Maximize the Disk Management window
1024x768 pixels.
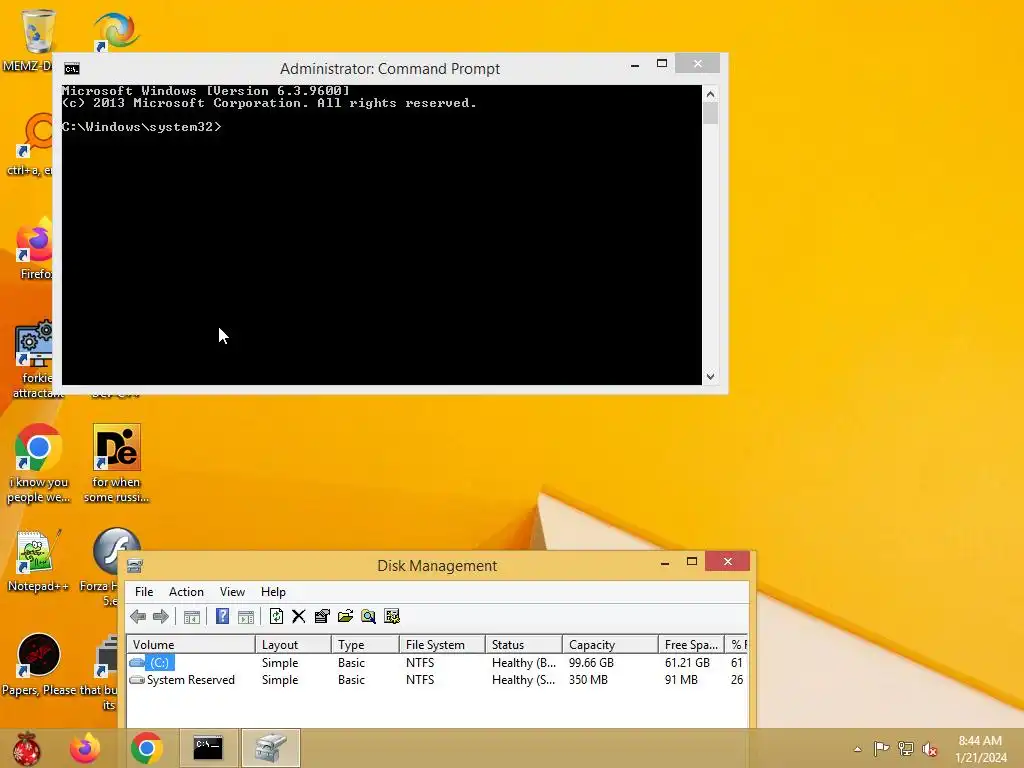coord(692,562)
